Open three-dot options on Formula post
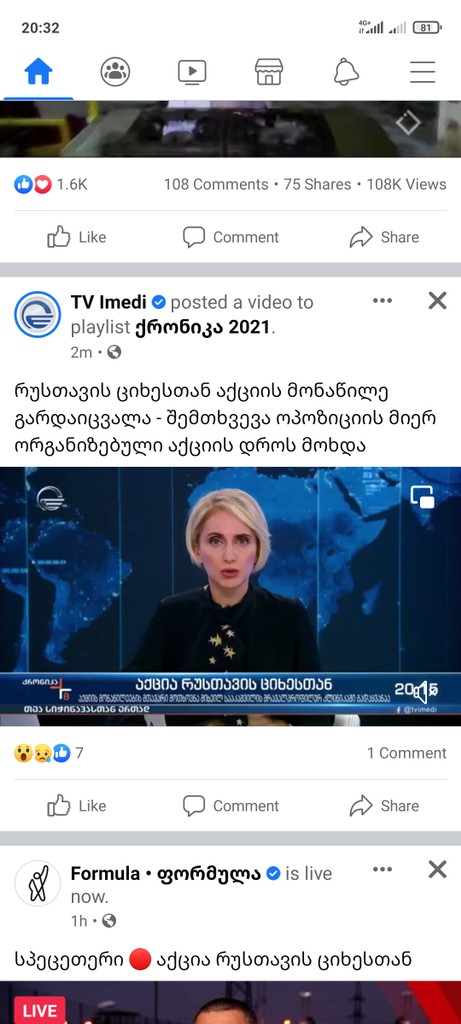Image resolution: width=461 pixels, height=1024 pixels. click(382, 869)
